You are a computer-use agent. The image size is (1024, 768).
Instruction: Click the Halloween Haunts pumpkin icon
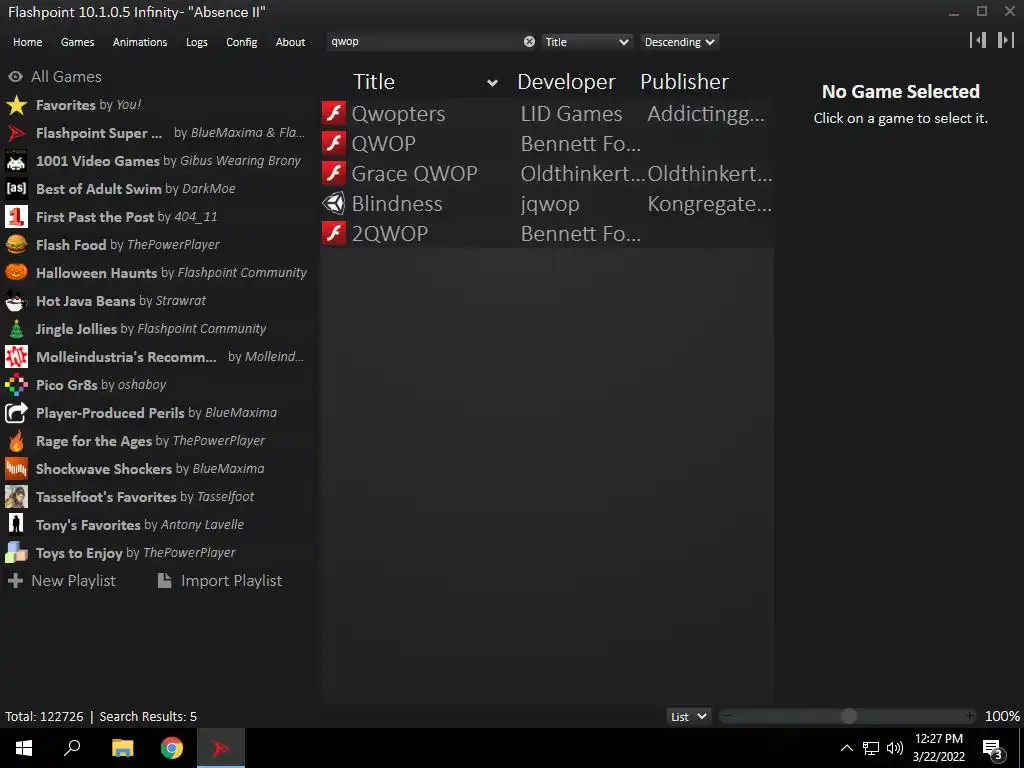point(16,273)
